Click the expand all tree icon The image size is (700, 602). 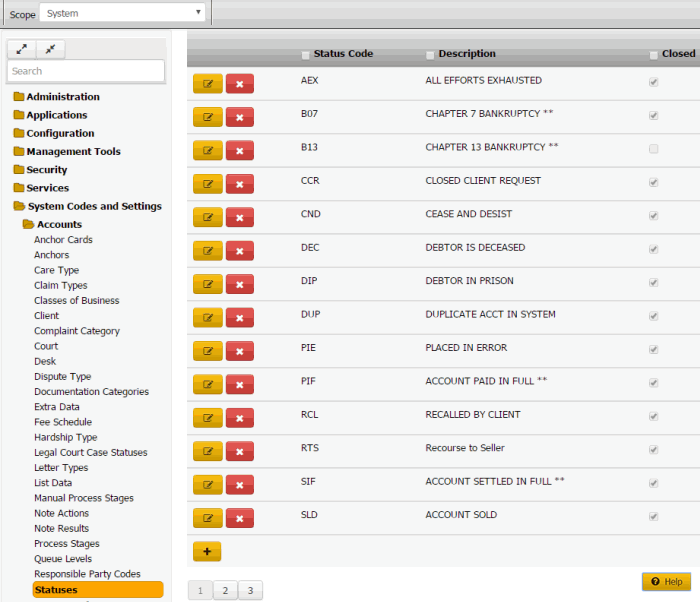pyautogui.click(x=22, y=49)
